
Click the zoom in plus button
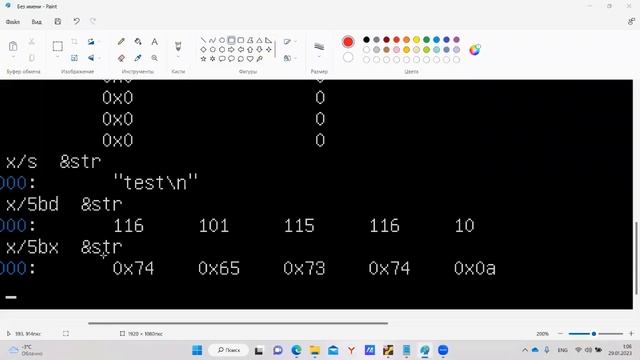pyautogui.click(x=631, y=333)
